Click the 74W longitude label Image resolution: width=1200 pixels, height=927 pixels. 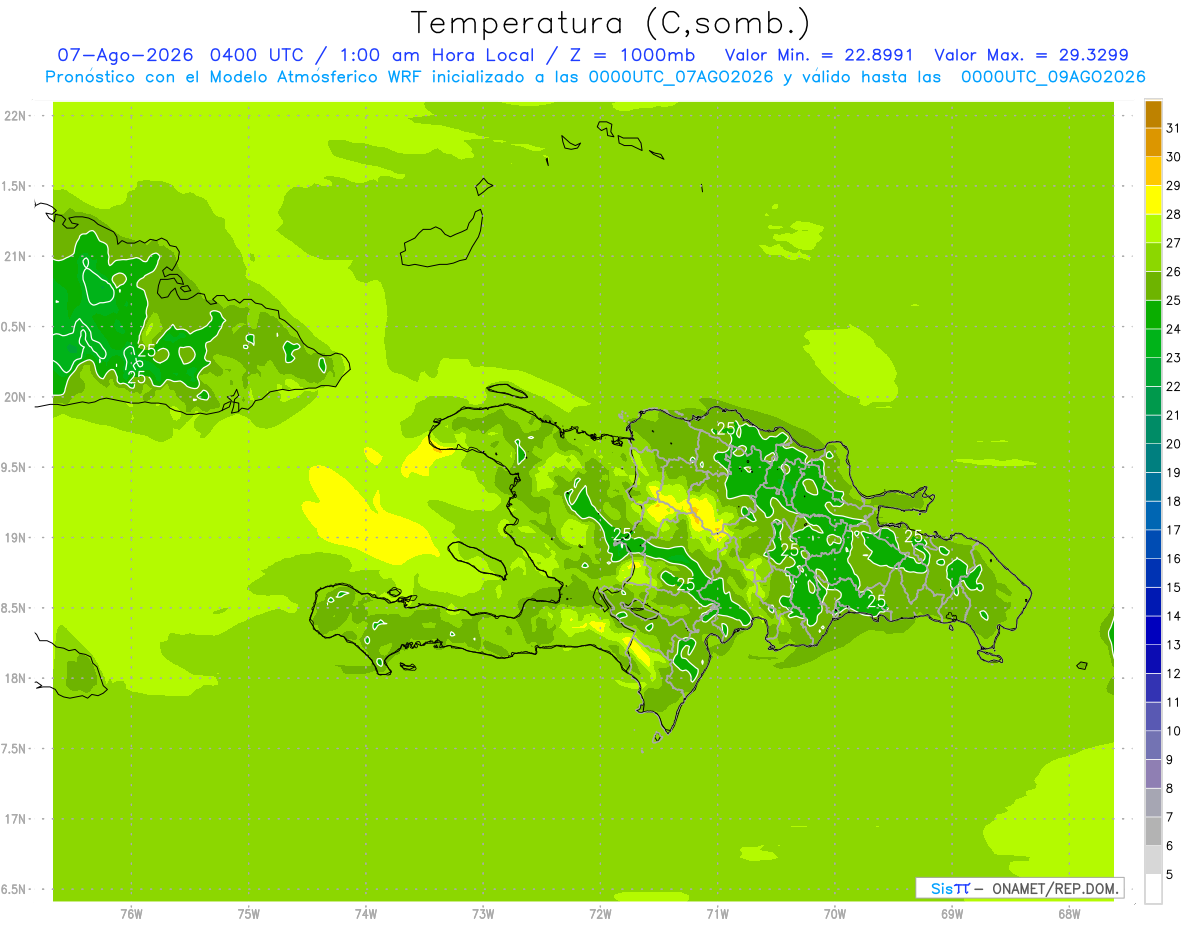click(366, 913)
